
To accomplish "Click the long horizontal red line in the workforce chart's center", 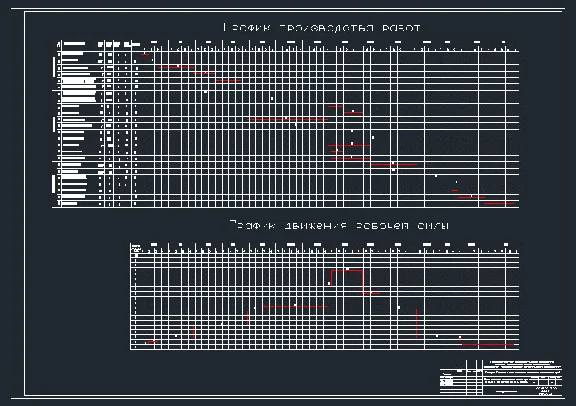I will pyautogui.click(x=295, y=307).
